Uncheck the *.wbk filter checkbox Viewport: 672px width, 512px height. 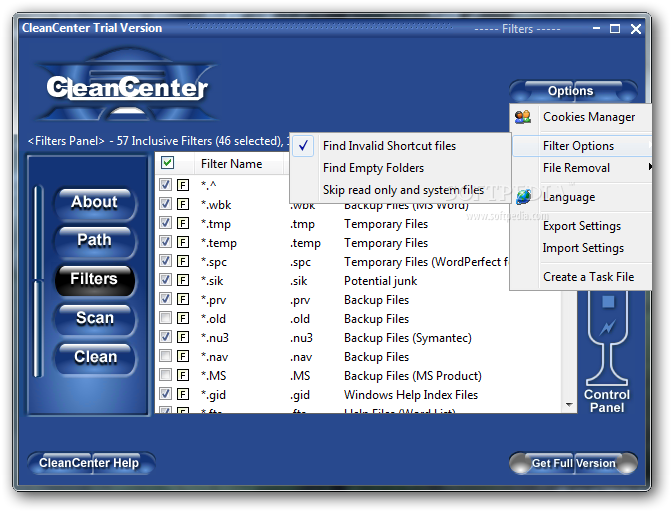(x=165, y=204)
